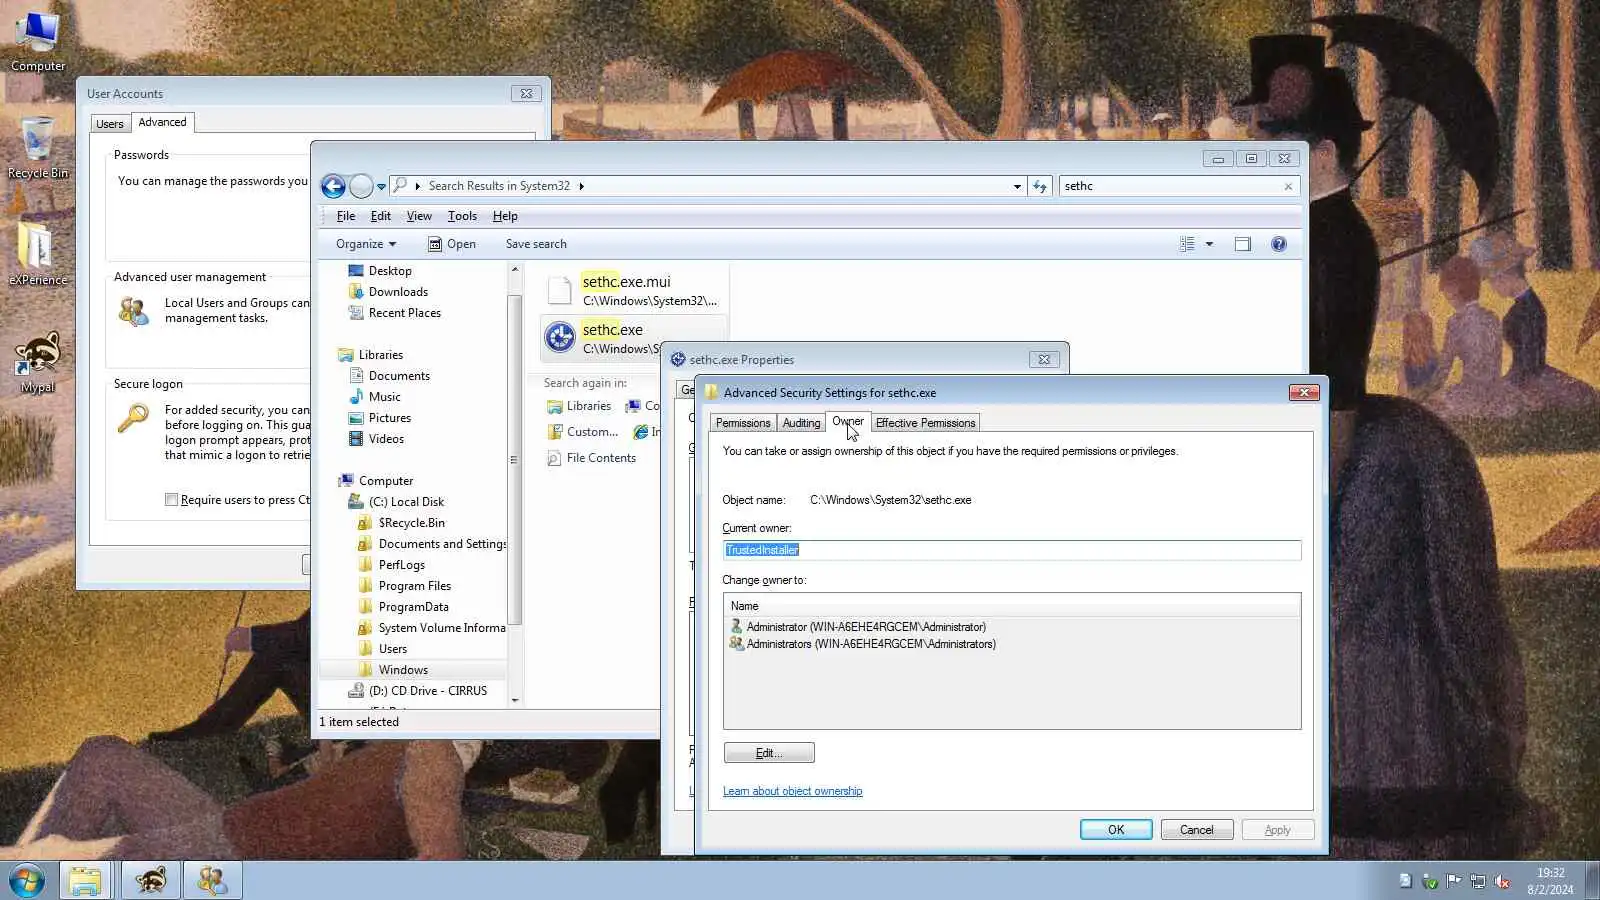Launch the Mypal desktop shortcut
The height and width of the screenshot is (900, 1600).
click(38, 362)
